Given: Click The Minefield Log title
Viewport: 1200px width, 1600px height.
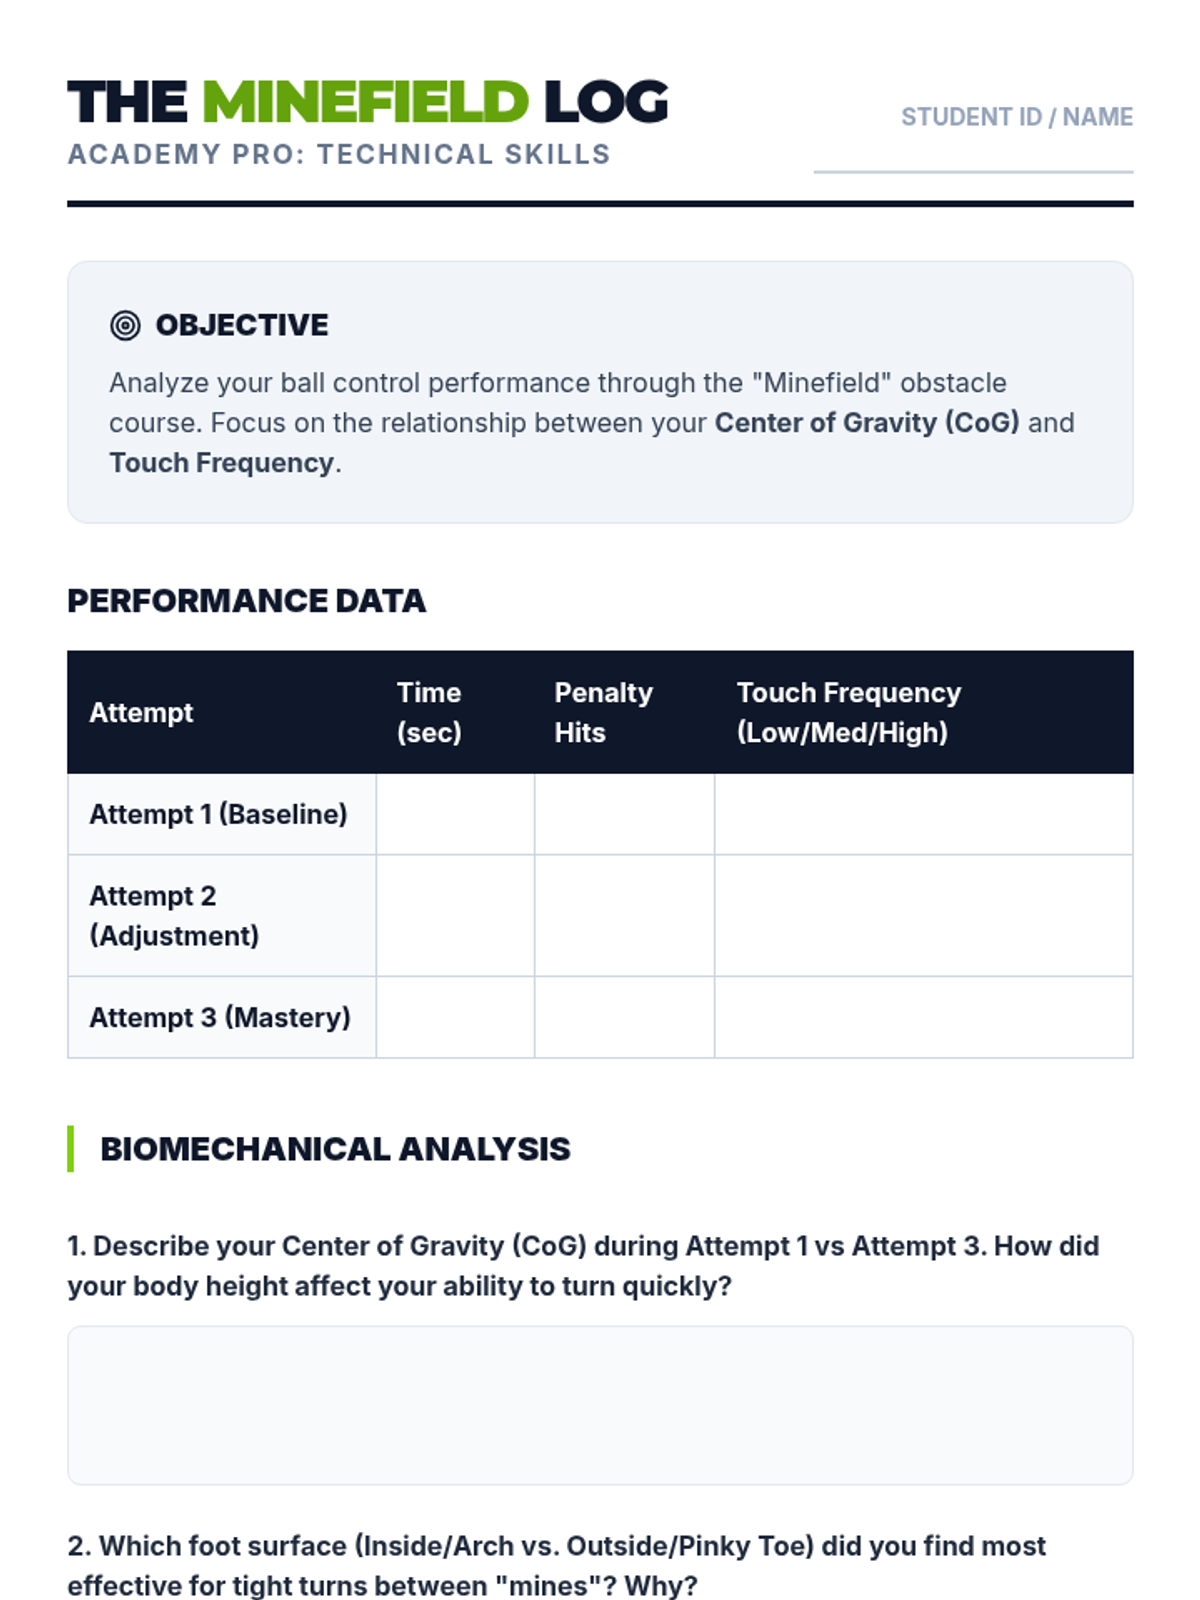Looking at the screenshot, I should tap(367, 102).
